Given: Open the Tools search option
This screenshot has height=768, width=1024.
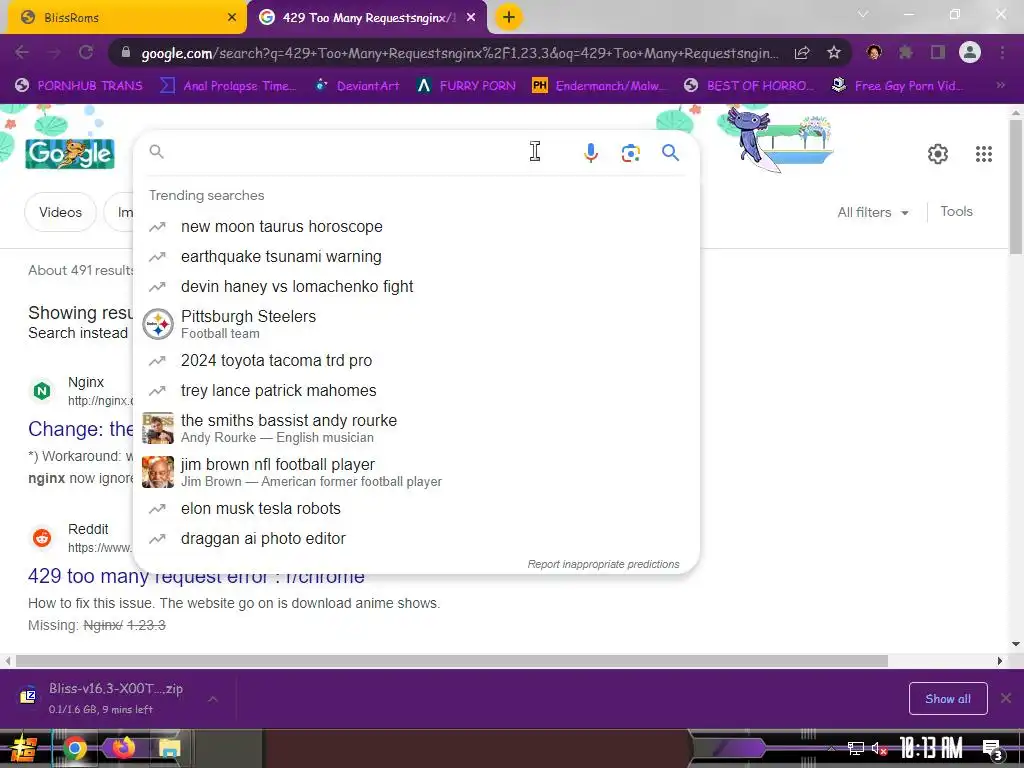Looking at the screenshot, I should (956, 212).
